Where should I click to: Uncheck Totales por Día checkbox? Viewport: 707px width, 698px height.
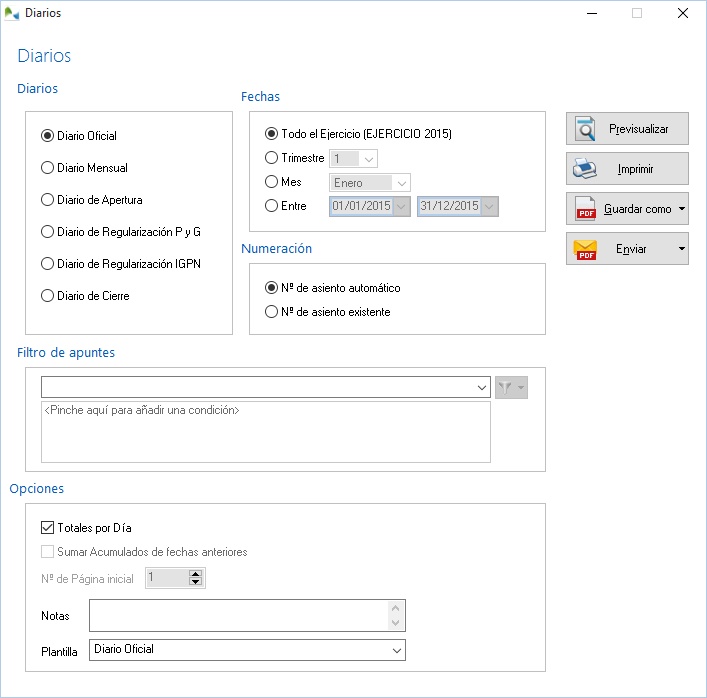tap(47, 528)
